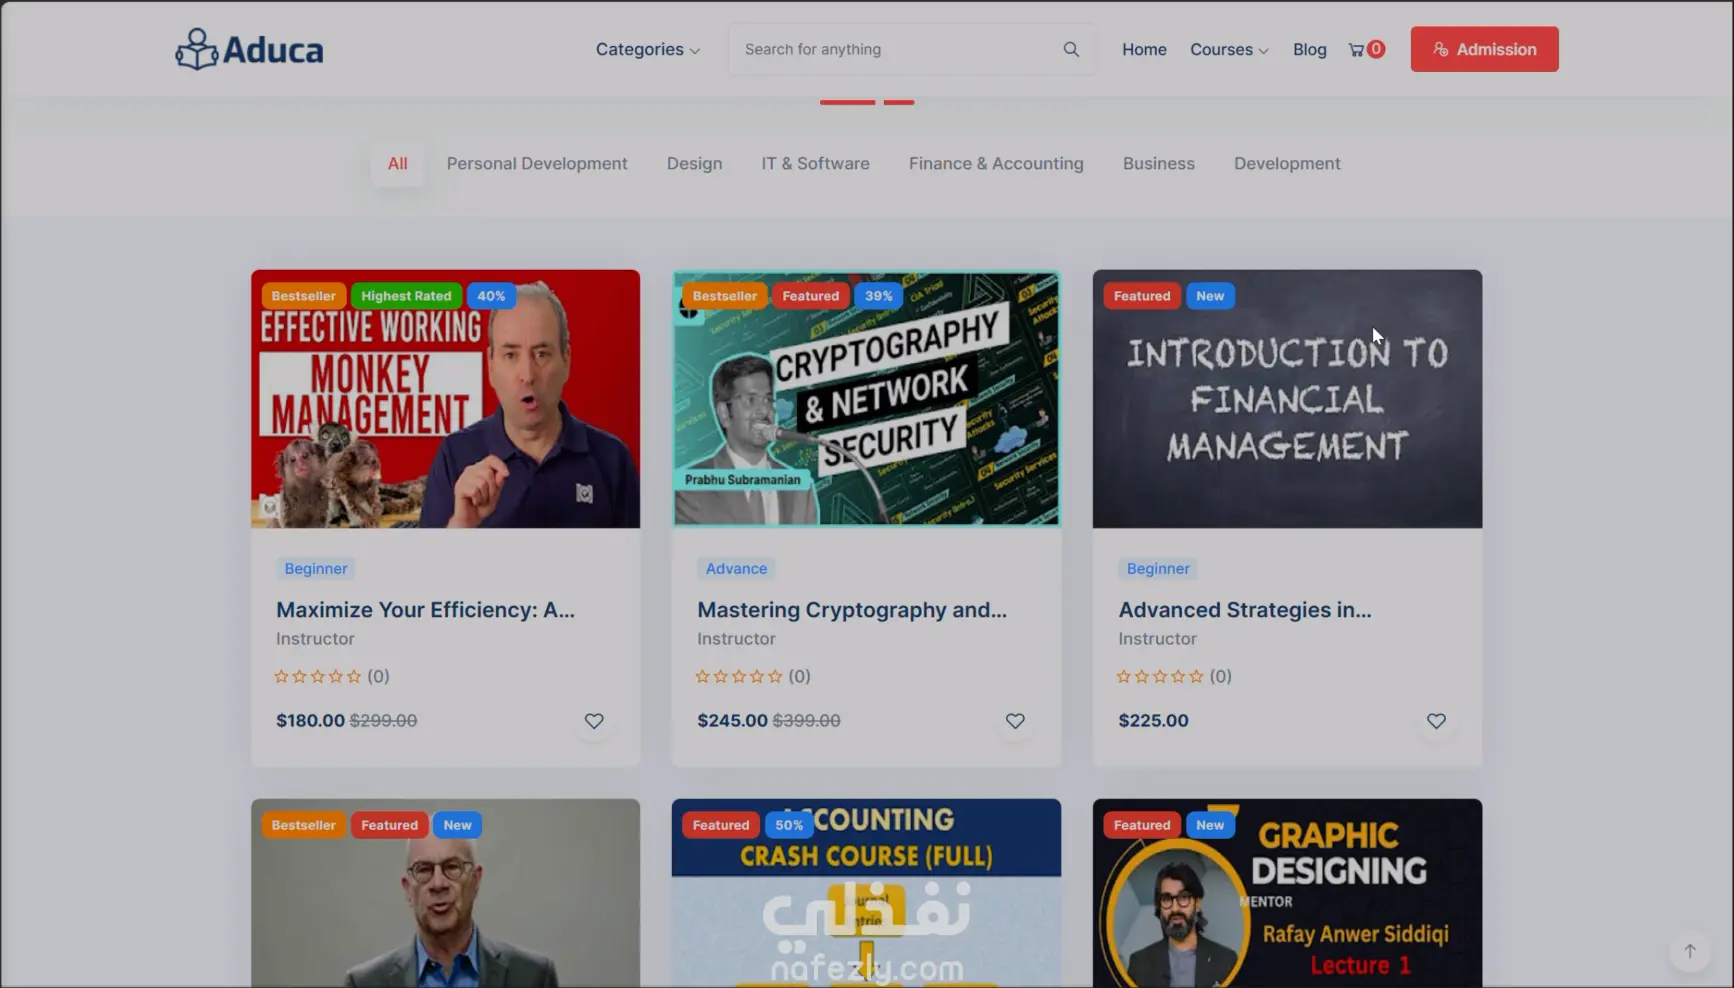The image size is (1734, 988).
Task: Click the Aduca logo
Action: click(x=249, y=49)
